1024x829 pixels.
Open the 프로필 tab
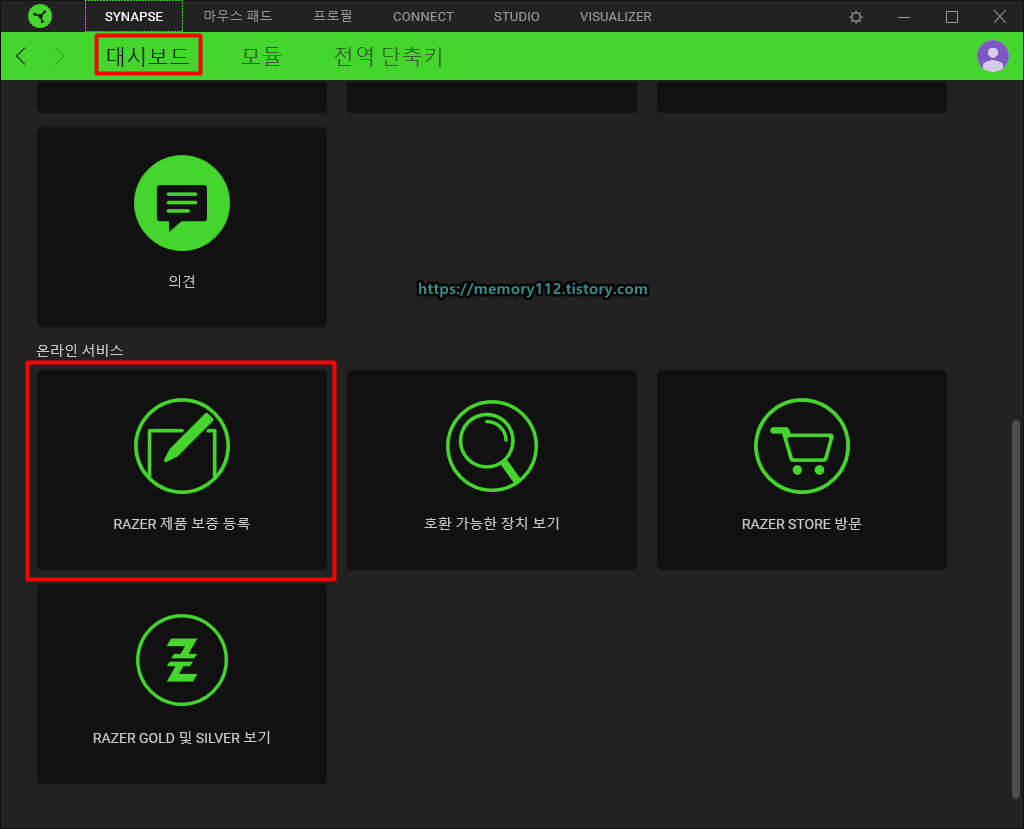pyautogui.click(x=333, y=16)
